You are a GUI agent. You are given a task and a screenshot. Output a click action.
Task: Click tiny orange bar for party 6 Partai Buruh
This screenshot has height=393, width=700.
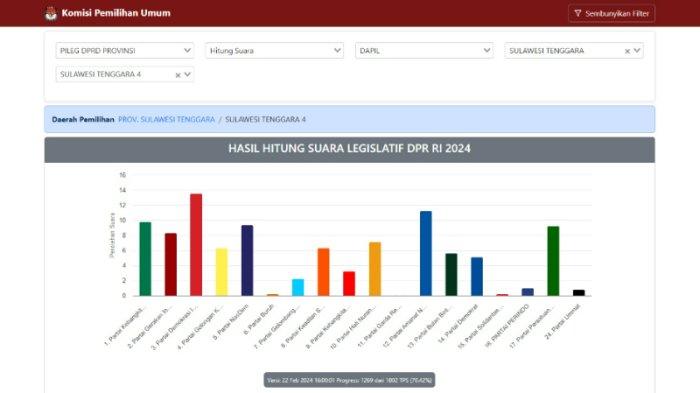click(x=272, y=295)
